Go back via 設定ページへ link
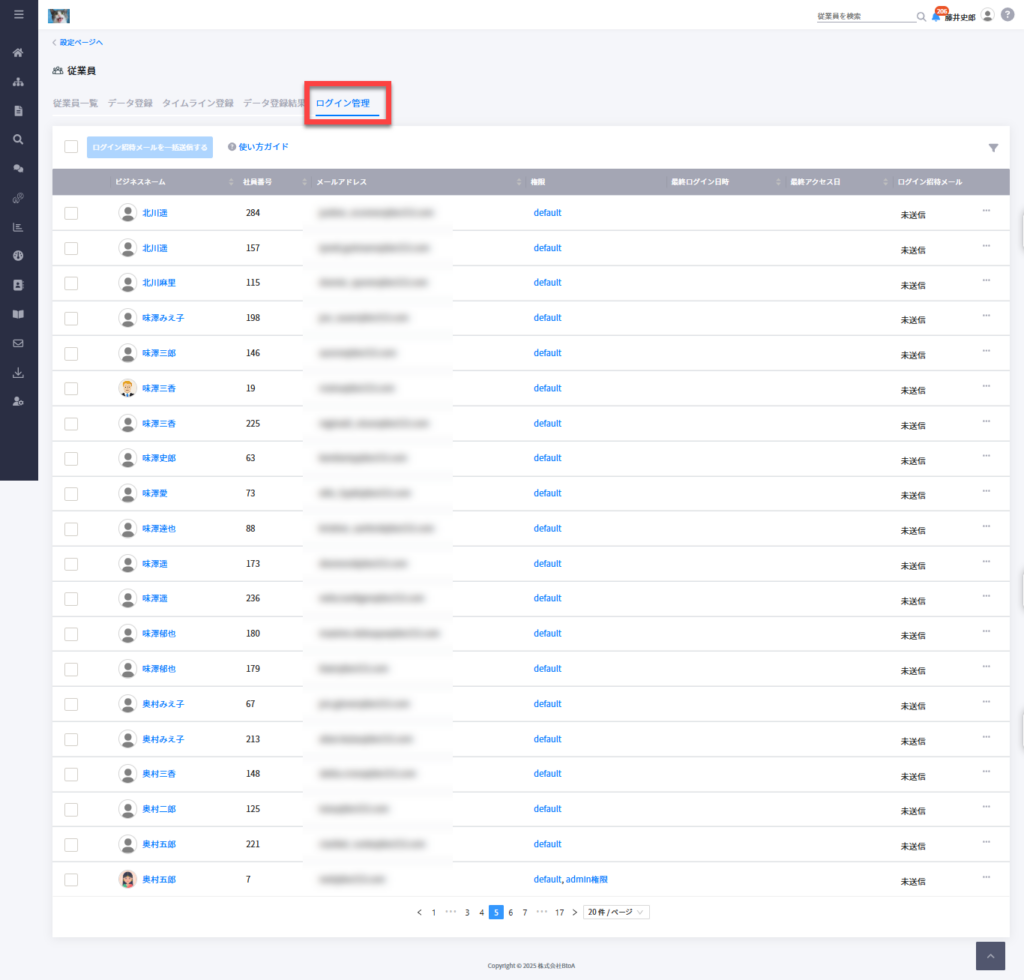 [x=77, y=42]
